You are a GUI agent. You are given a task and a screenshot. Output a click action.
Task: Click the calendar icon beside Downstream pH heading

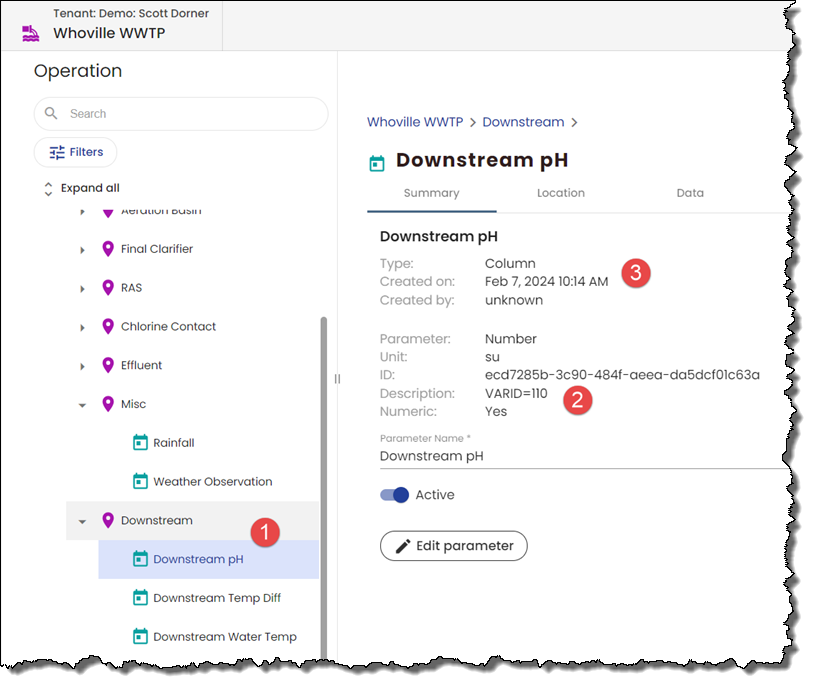377,163
